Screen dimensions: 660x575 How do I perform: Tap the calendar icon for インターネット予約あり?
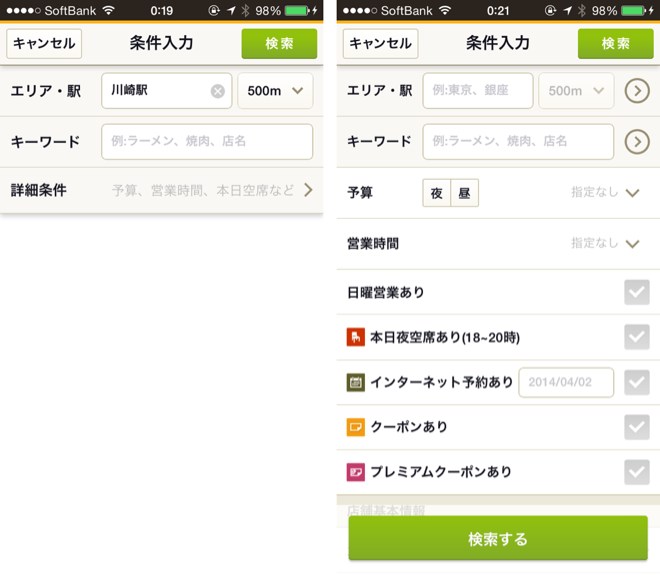coord(356,382)
